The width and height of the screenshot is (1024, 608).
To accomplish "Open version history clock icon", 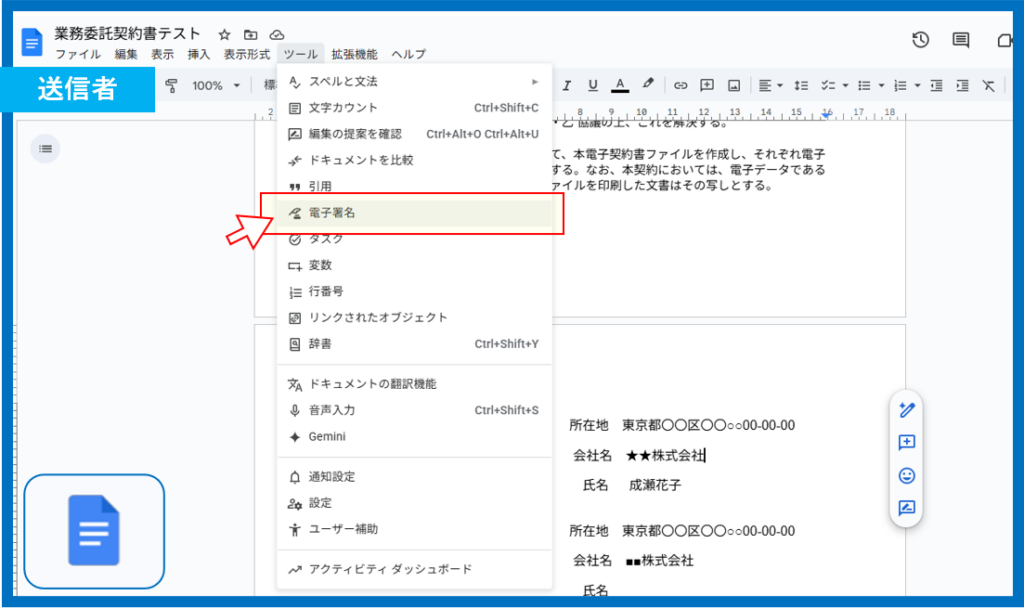I will click(920, 40).
